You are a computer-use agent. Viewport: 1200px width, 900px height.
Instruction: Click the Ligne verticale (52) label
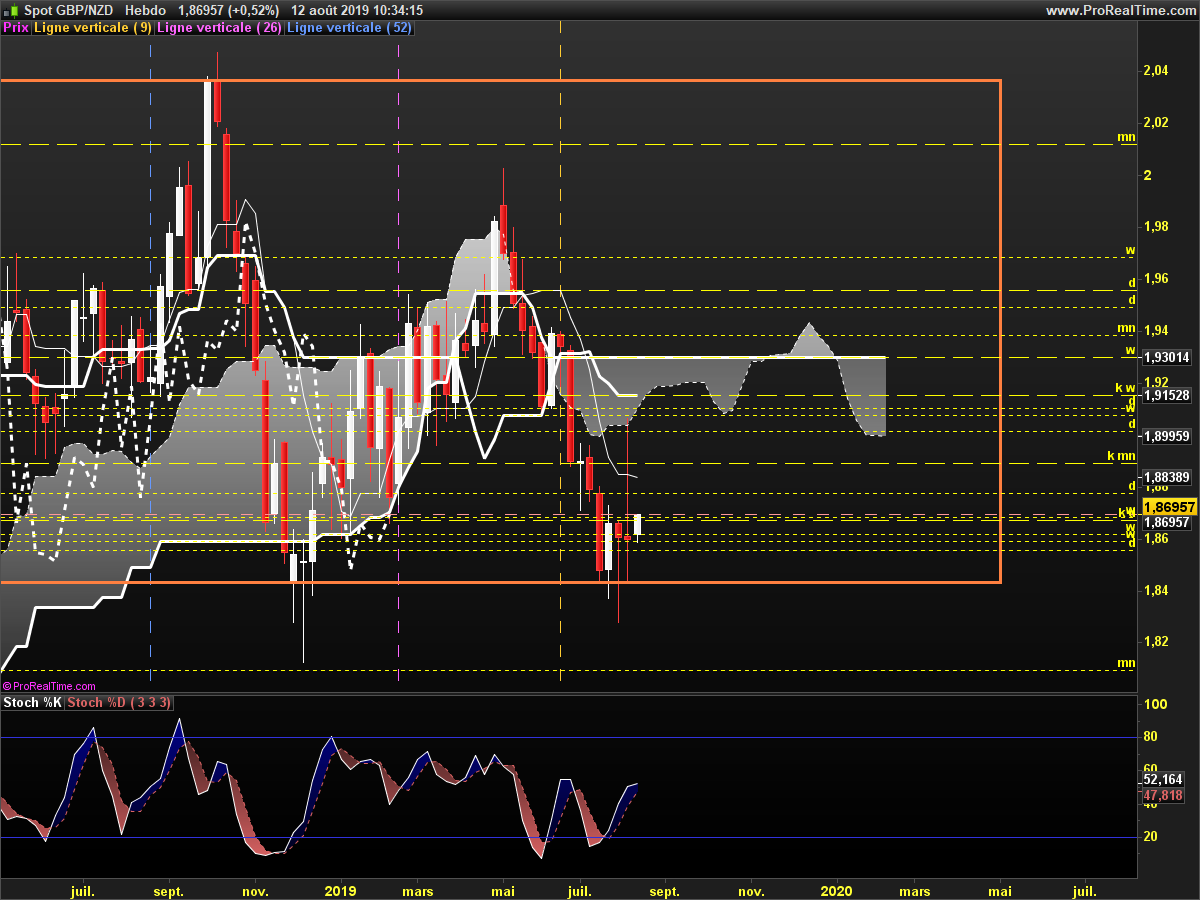[349, 28]
